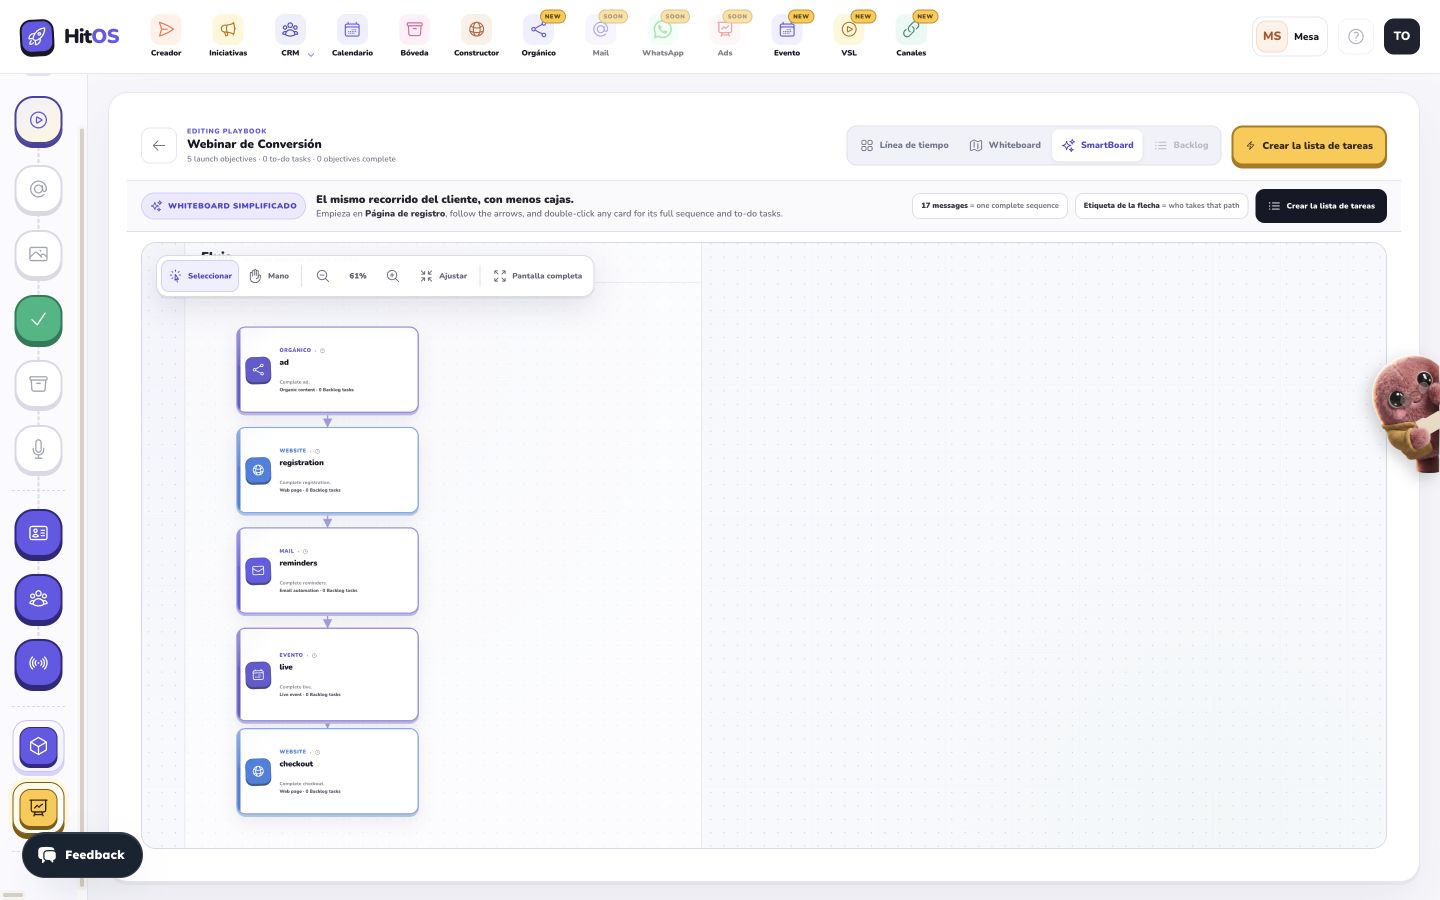
Task: Select the SmartBoard tab
Action: pyautogui.click(x=1097, y=145)
